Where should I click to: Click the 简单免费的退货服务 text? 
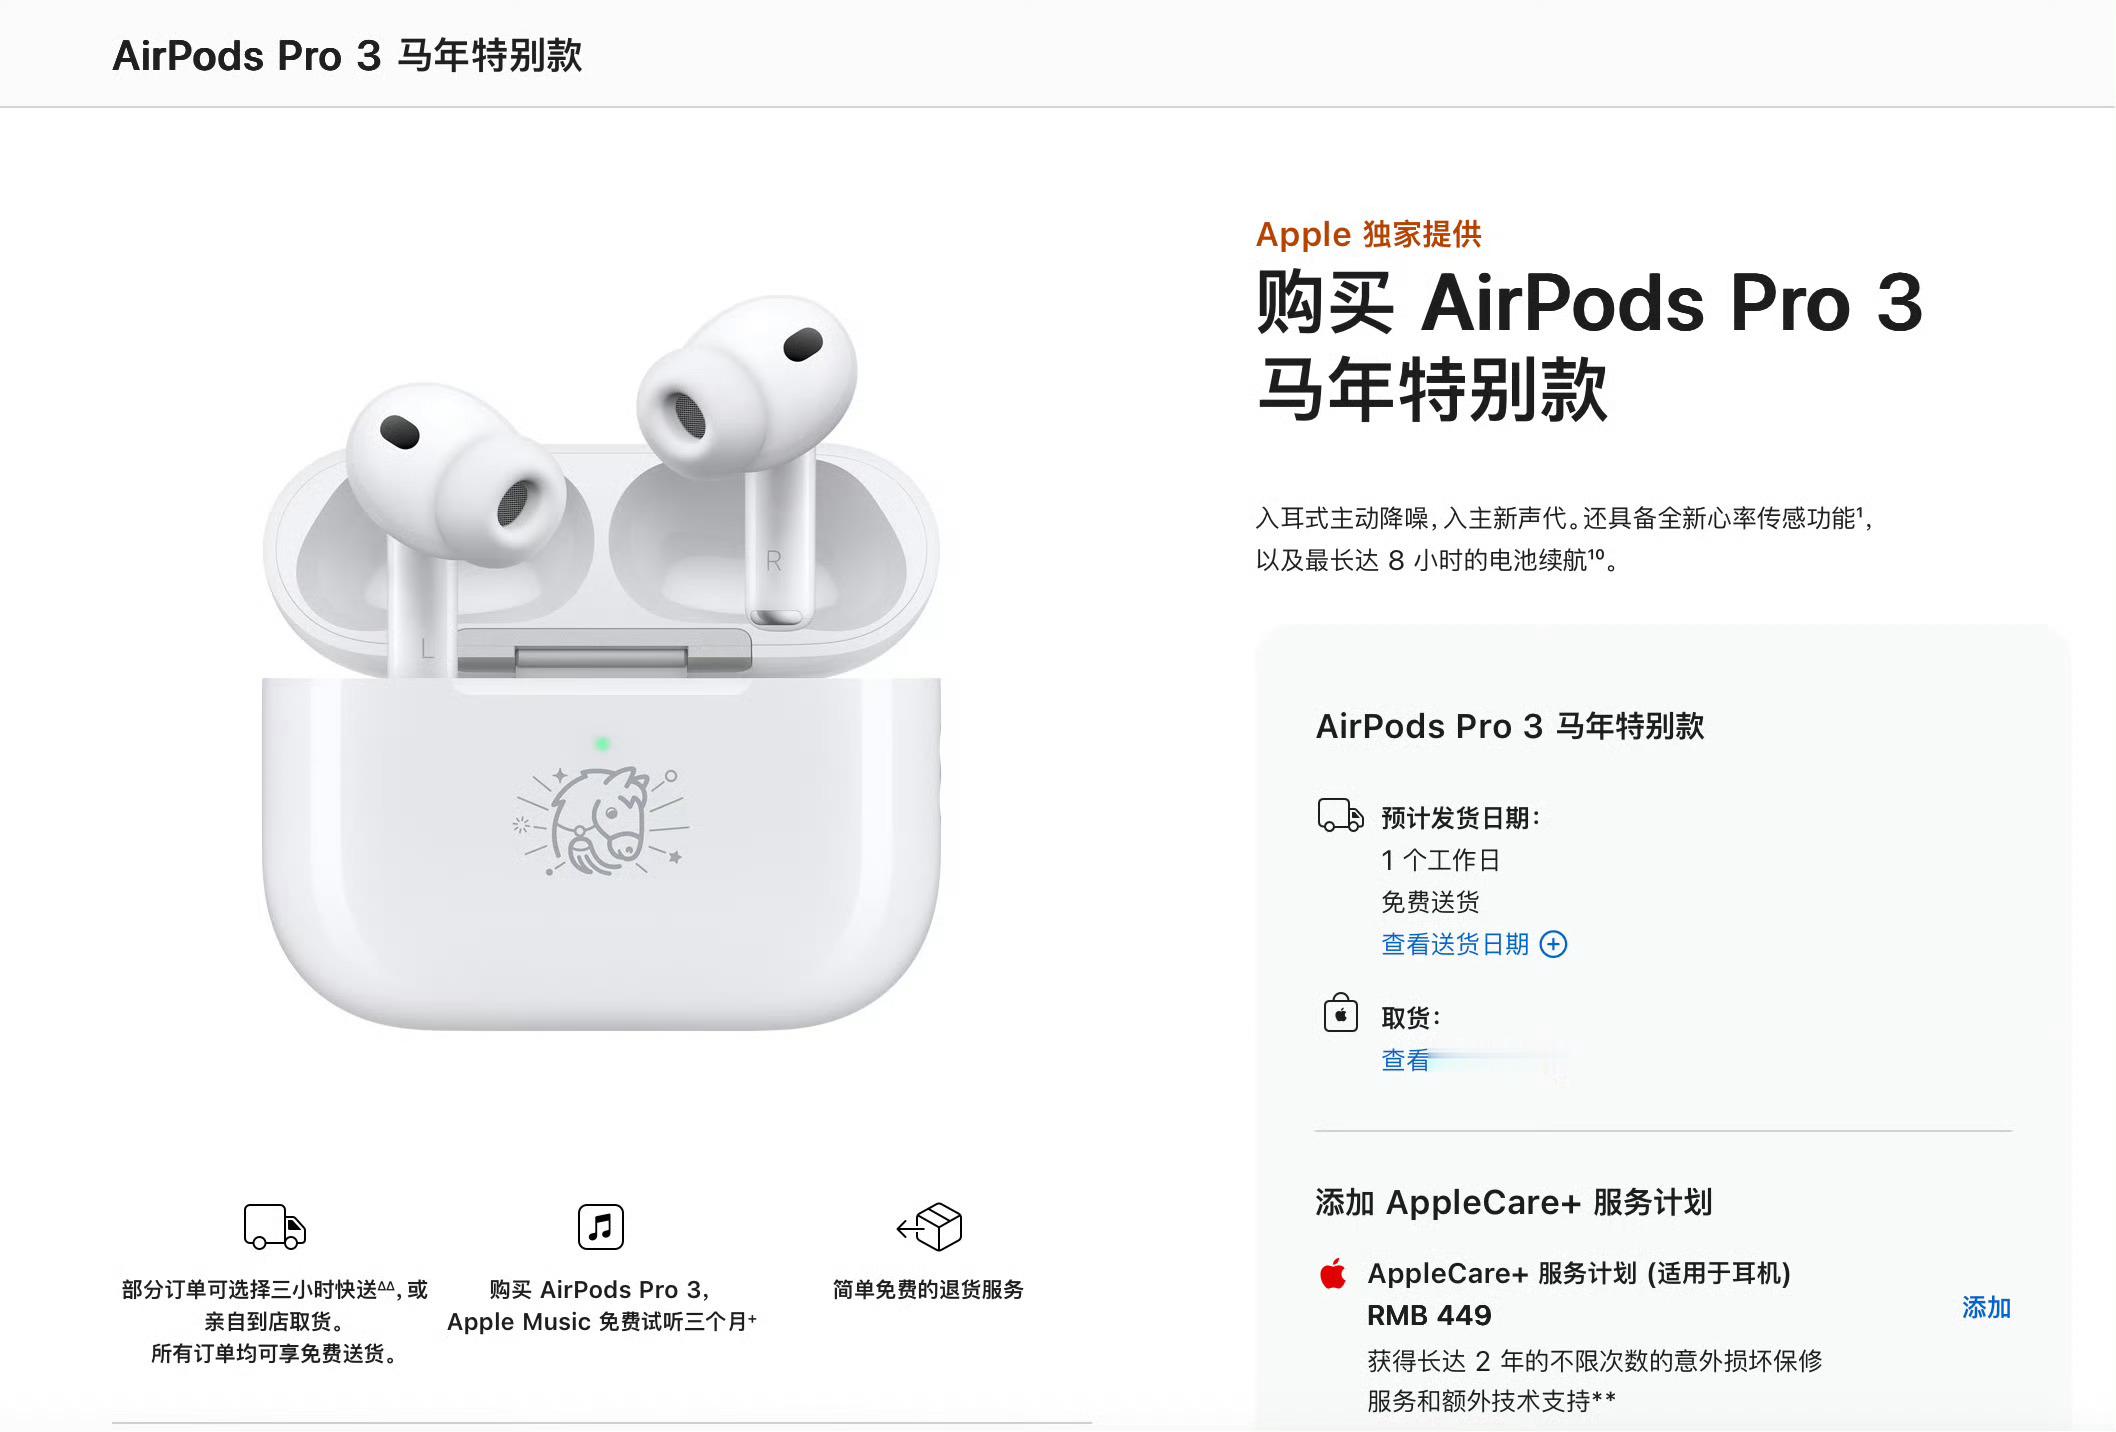[x=929, y=1289]
